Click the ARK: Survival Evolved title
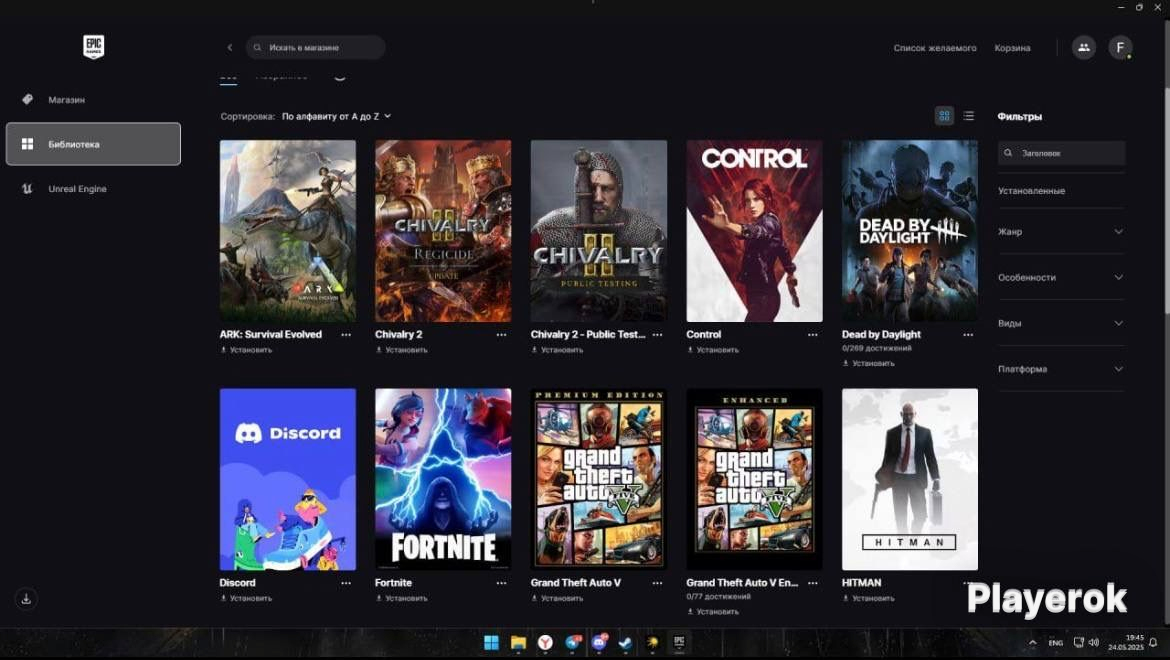The width and height of the screenshot is (1170, 660). point(271,334)
